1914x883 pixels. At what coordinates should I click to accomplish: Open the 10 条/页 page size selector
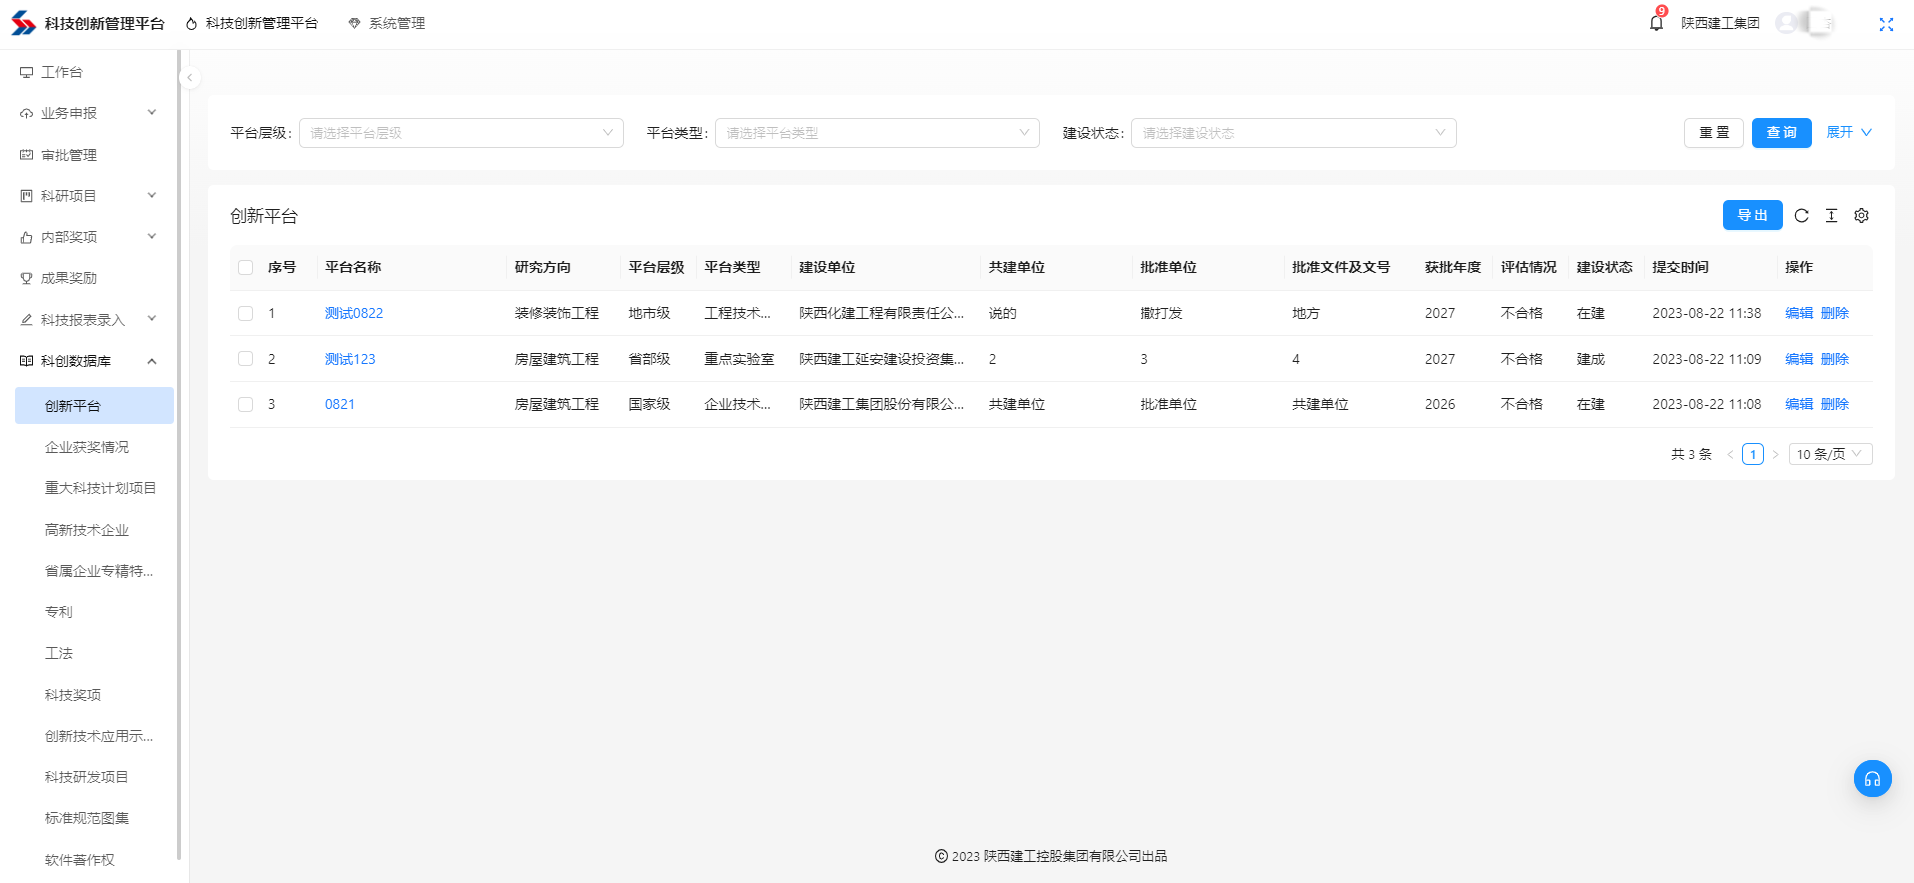coord(1829,454)
